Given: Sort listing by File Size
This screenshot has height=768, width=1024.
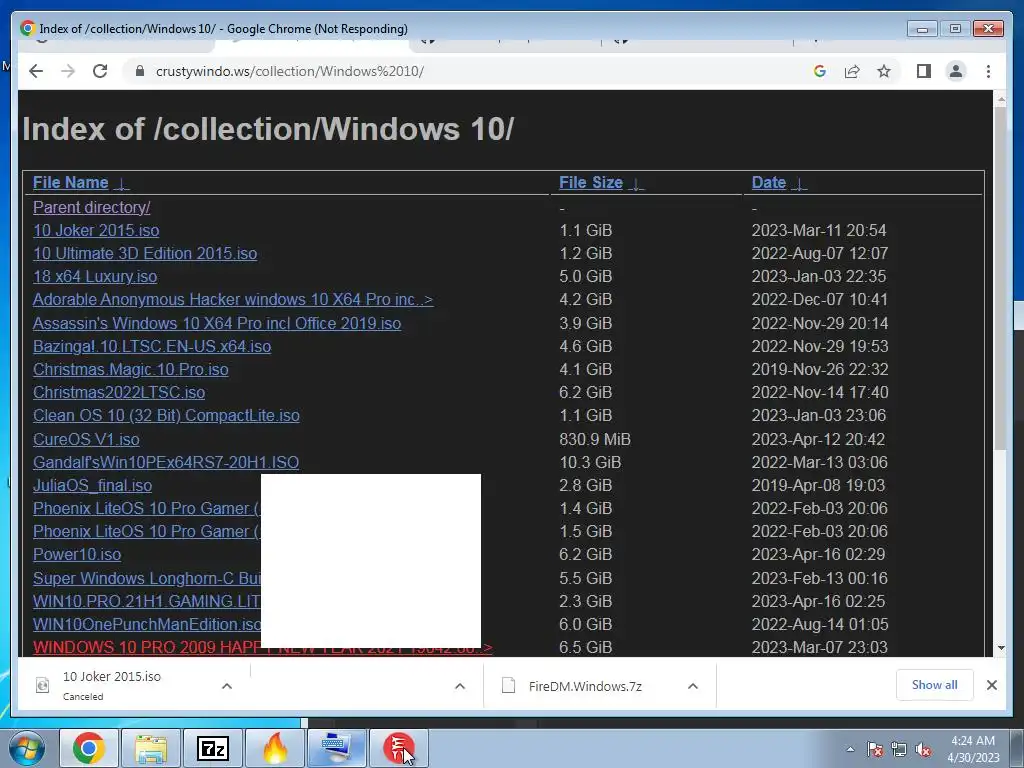Looking at the screenshot, I should 591,183.
